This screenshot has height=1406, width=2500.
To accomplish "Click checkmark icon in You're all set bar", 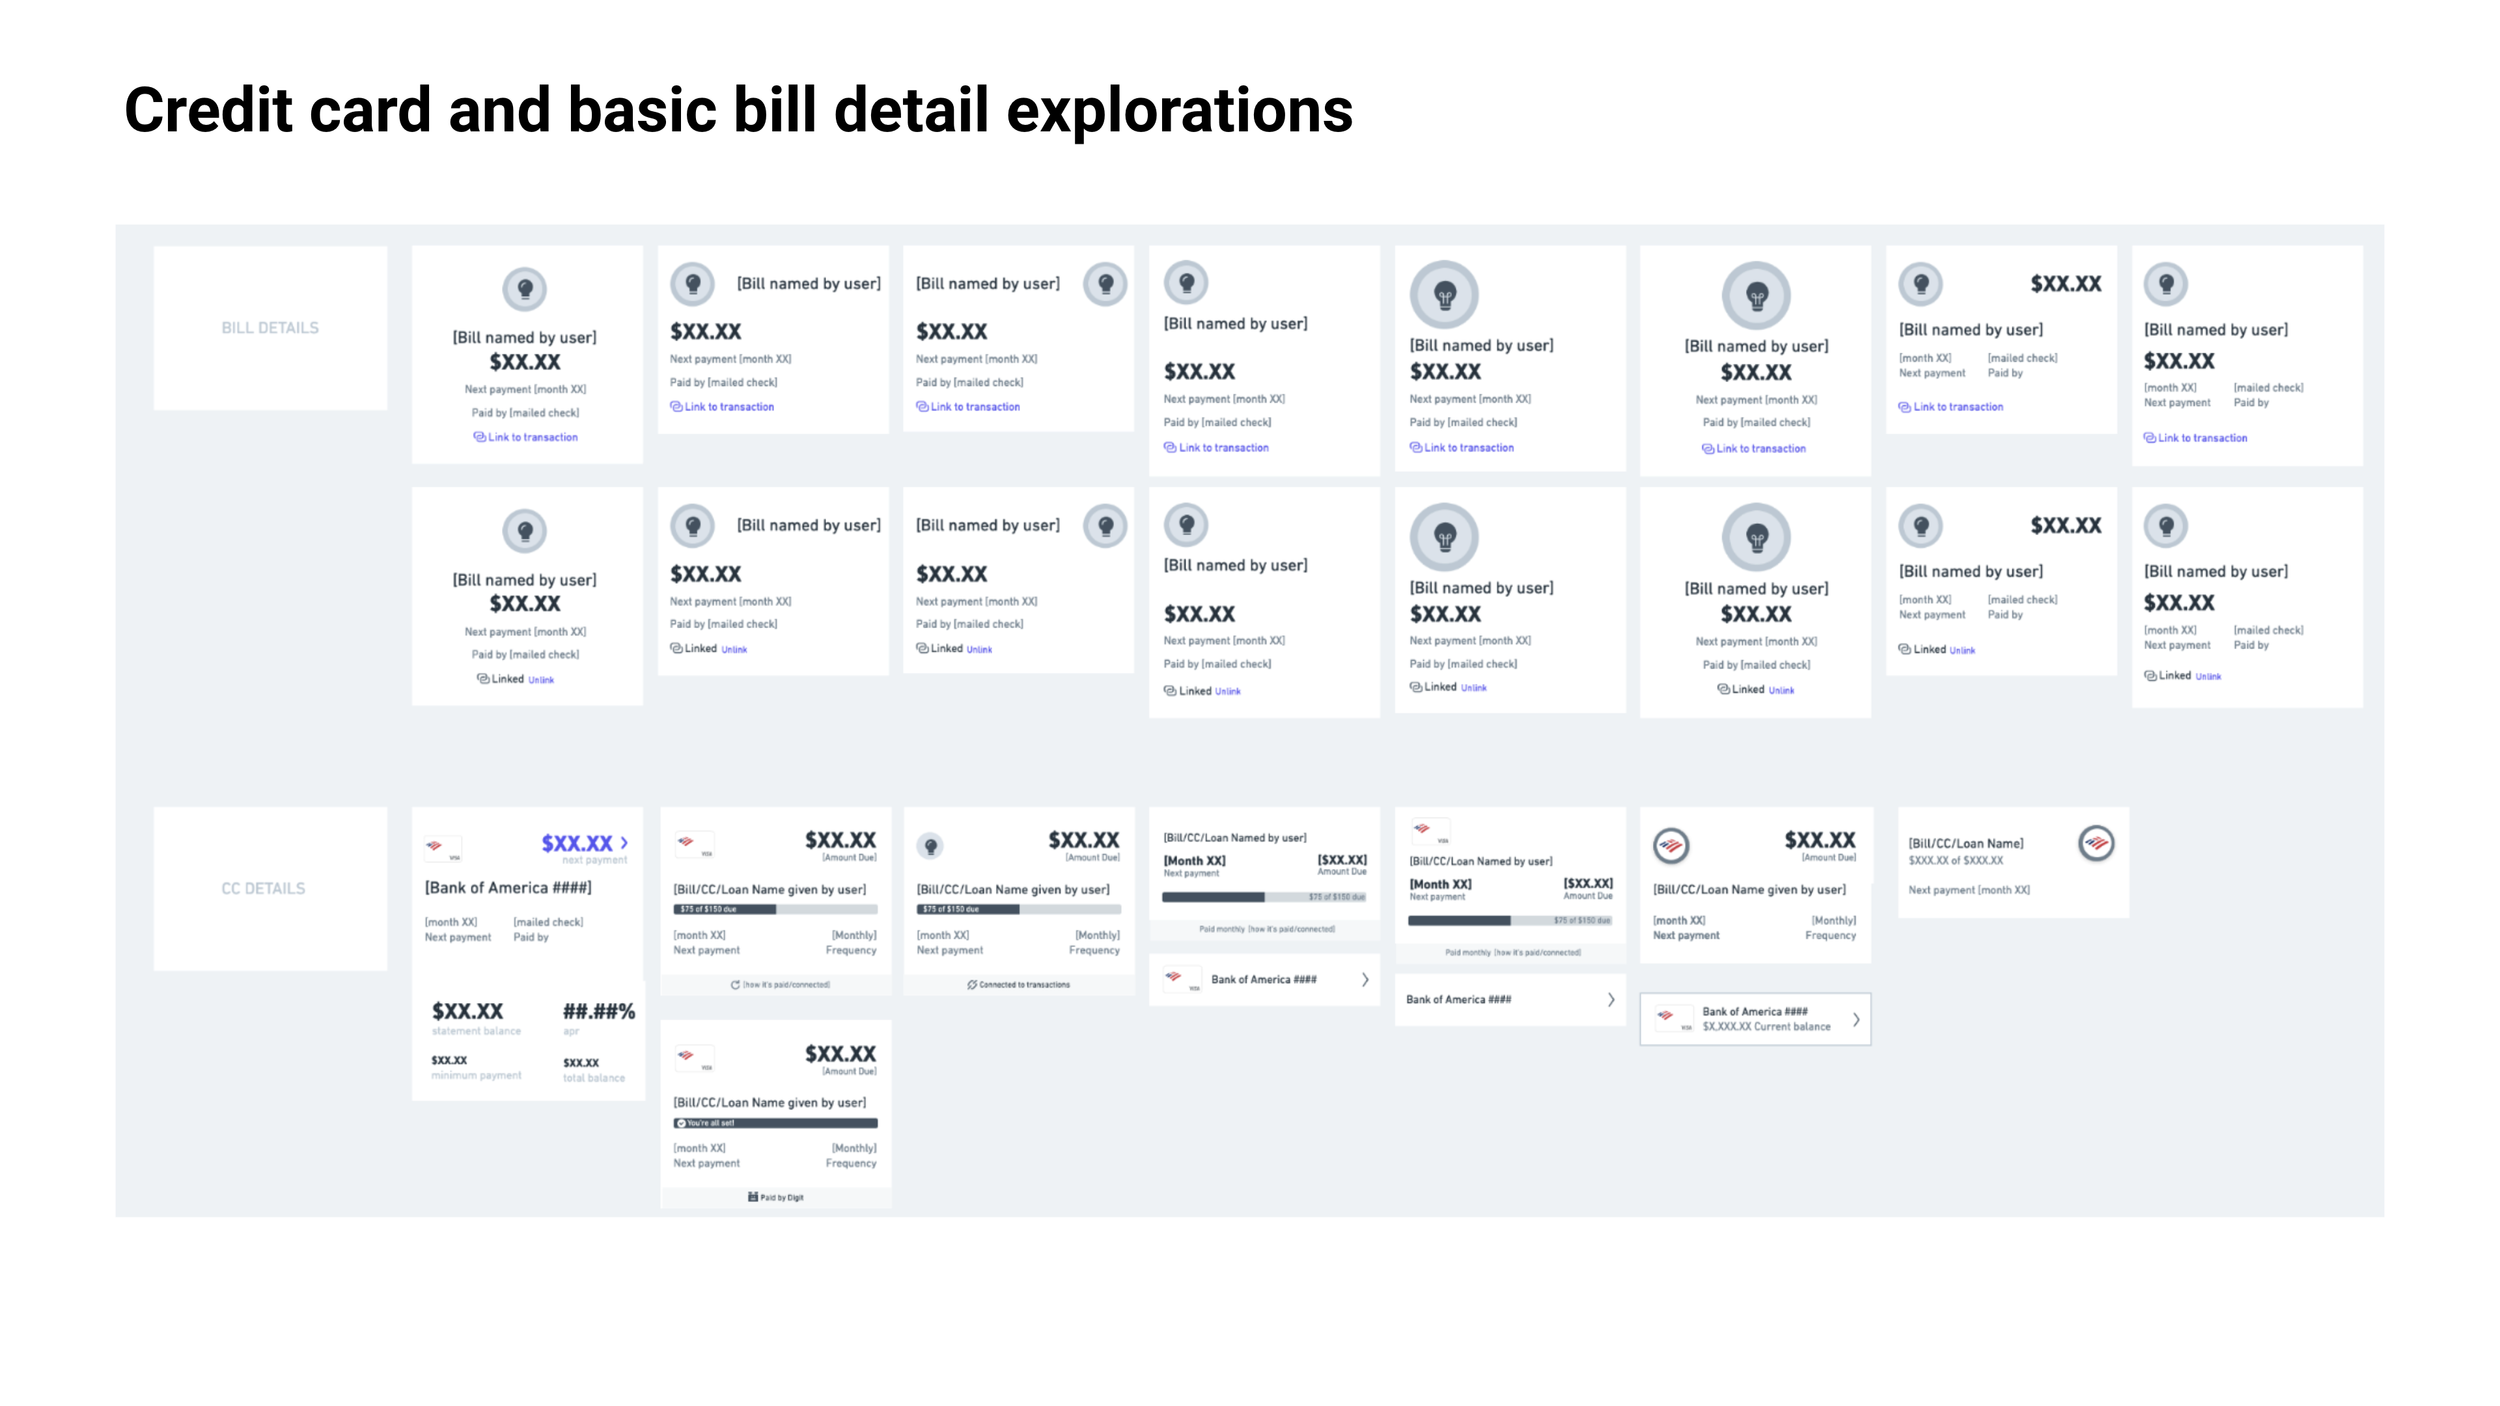I will pos(681,1123).
